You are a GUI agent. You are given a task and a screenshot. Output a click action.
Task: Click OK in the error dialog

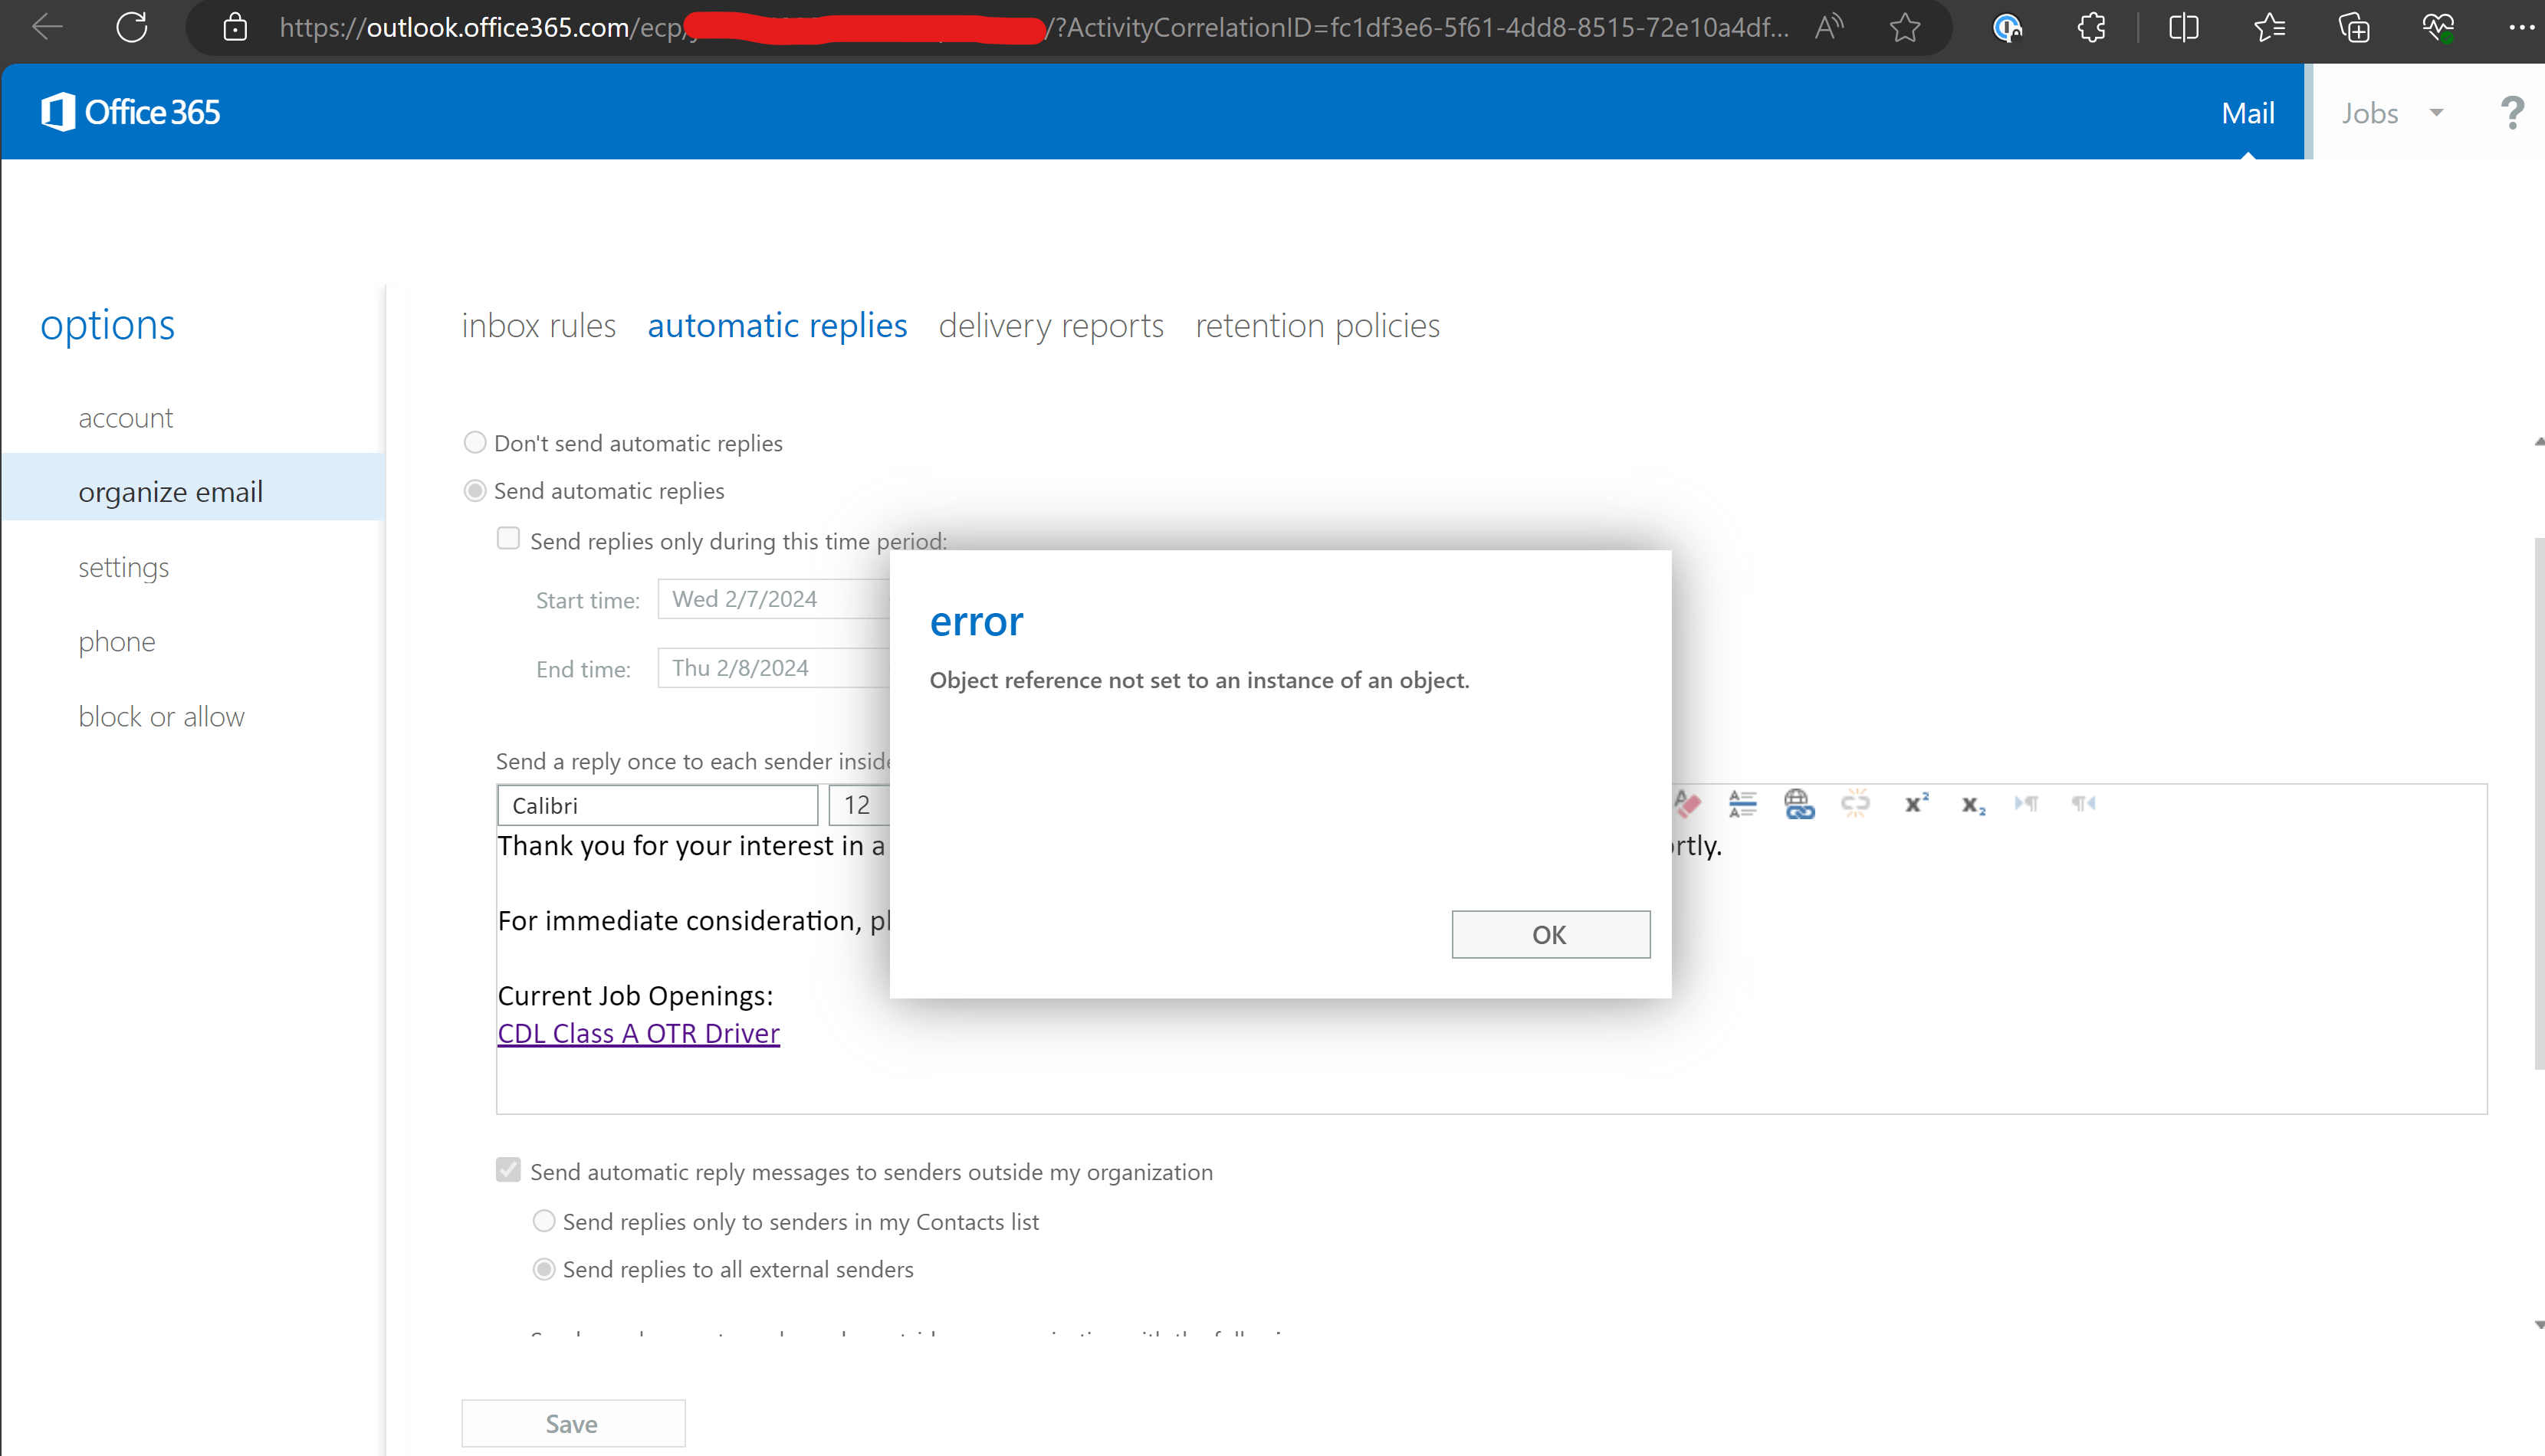click(x=1550, y=934)
